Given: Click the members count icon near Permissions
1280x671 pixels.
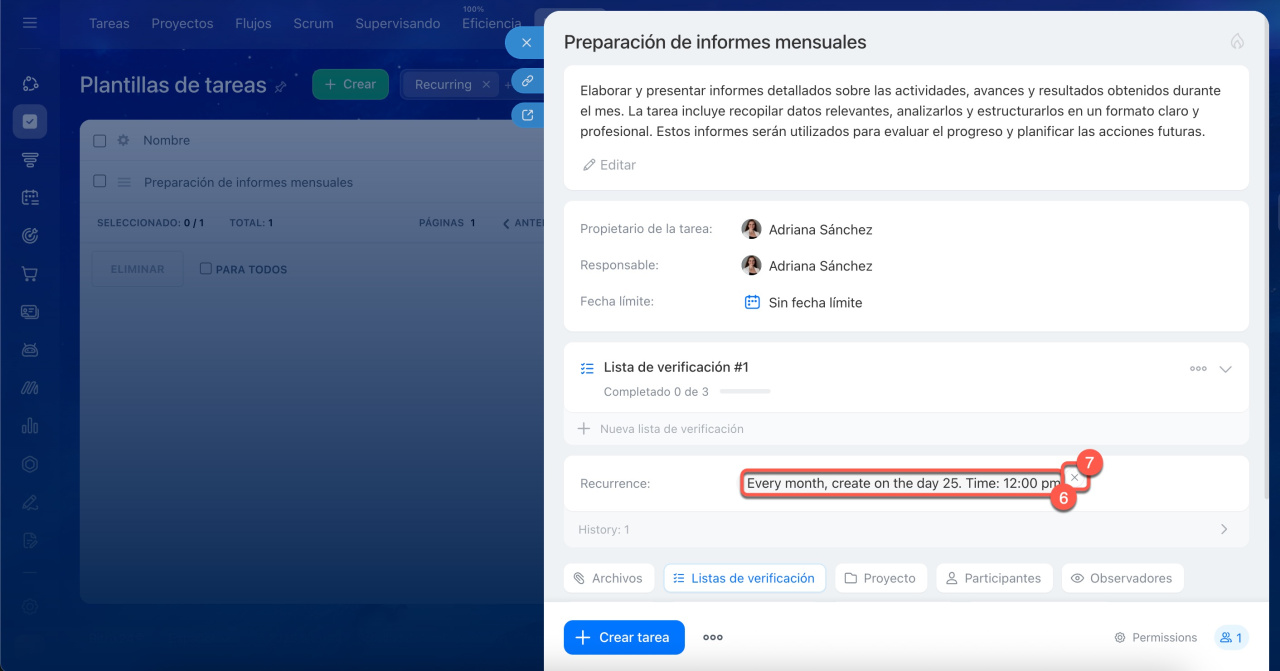Looking at the screenshot, I should point(1230,637).
